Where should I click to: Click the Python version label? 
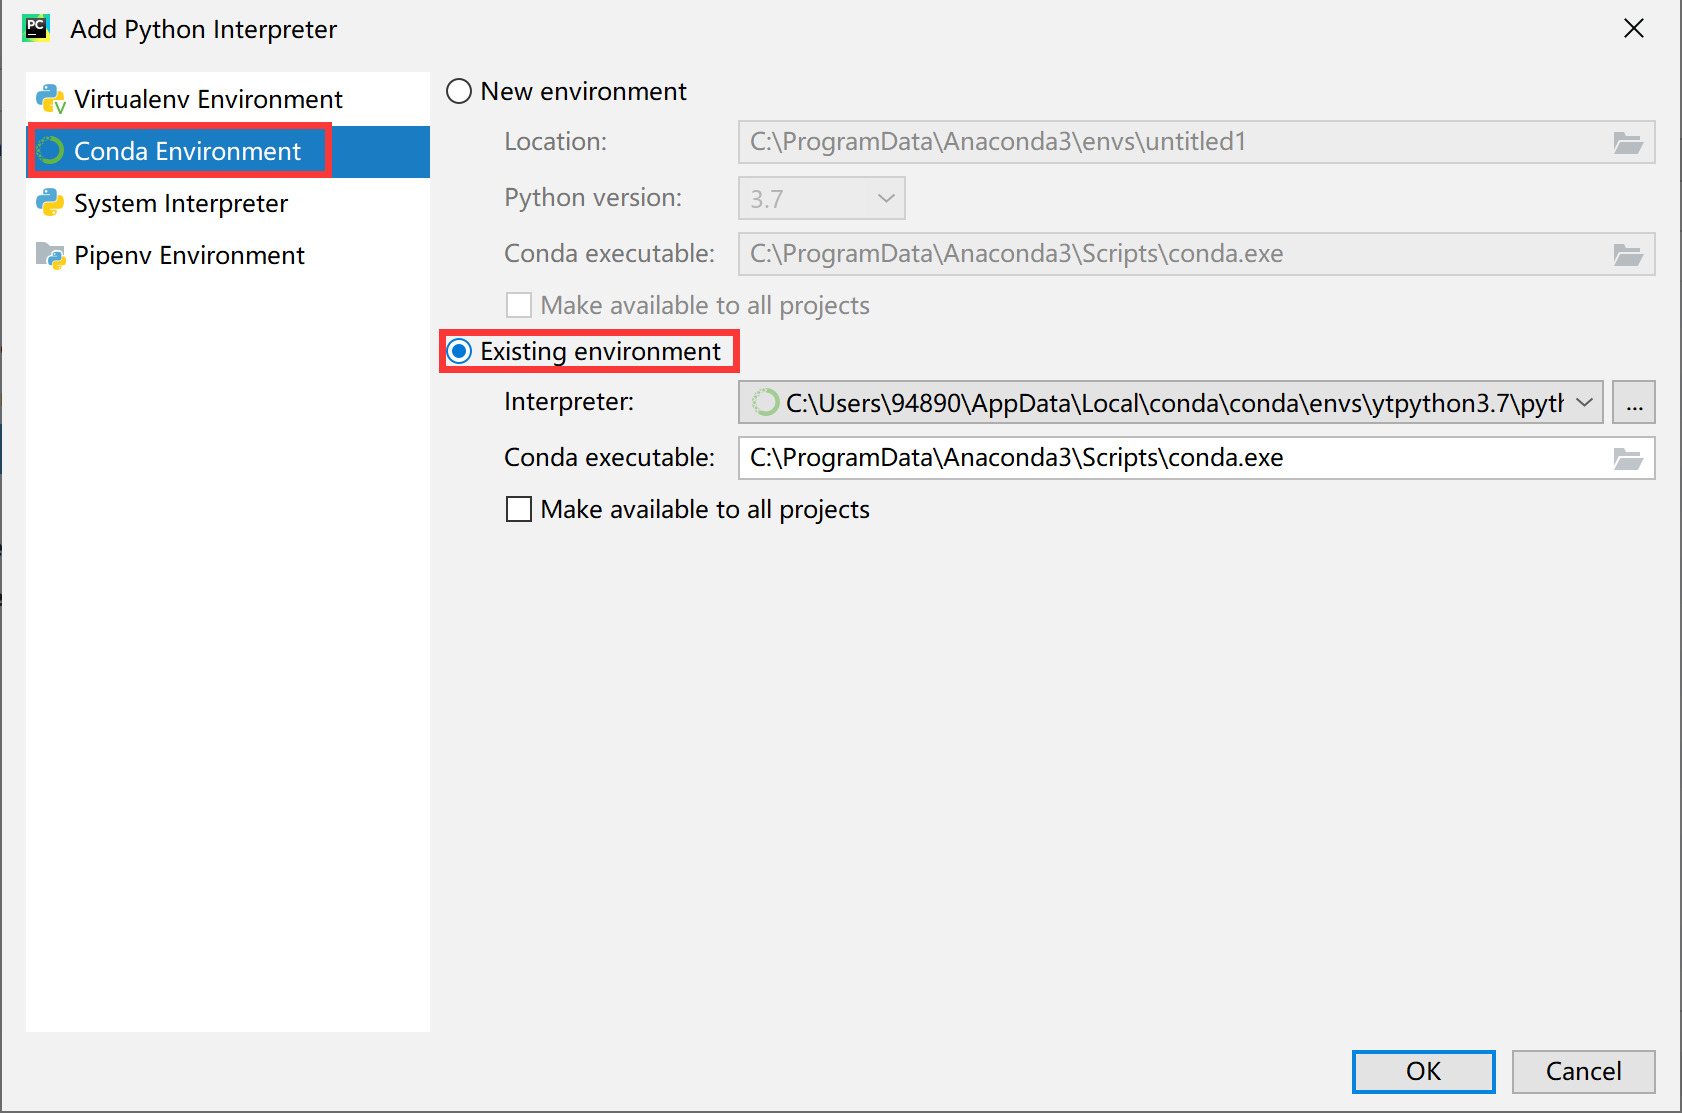point(593,198)
